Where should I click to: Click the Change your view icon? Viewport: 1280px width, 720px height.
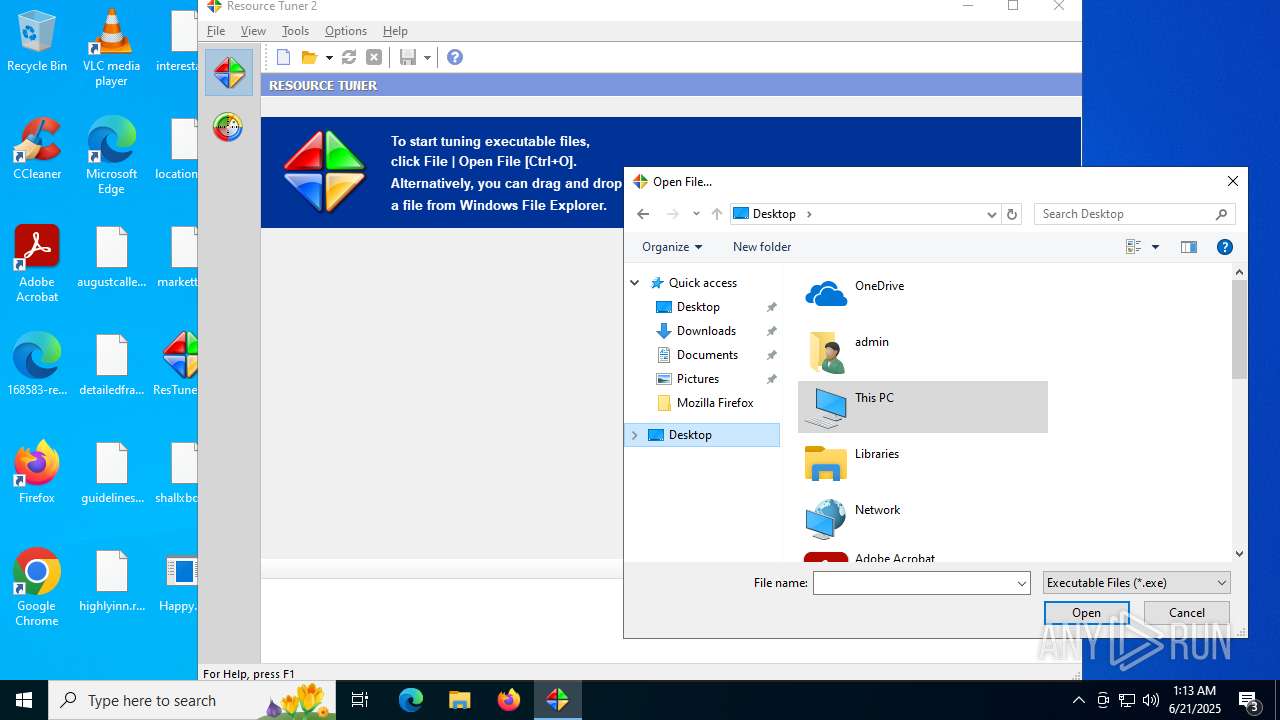(1134, 247)
